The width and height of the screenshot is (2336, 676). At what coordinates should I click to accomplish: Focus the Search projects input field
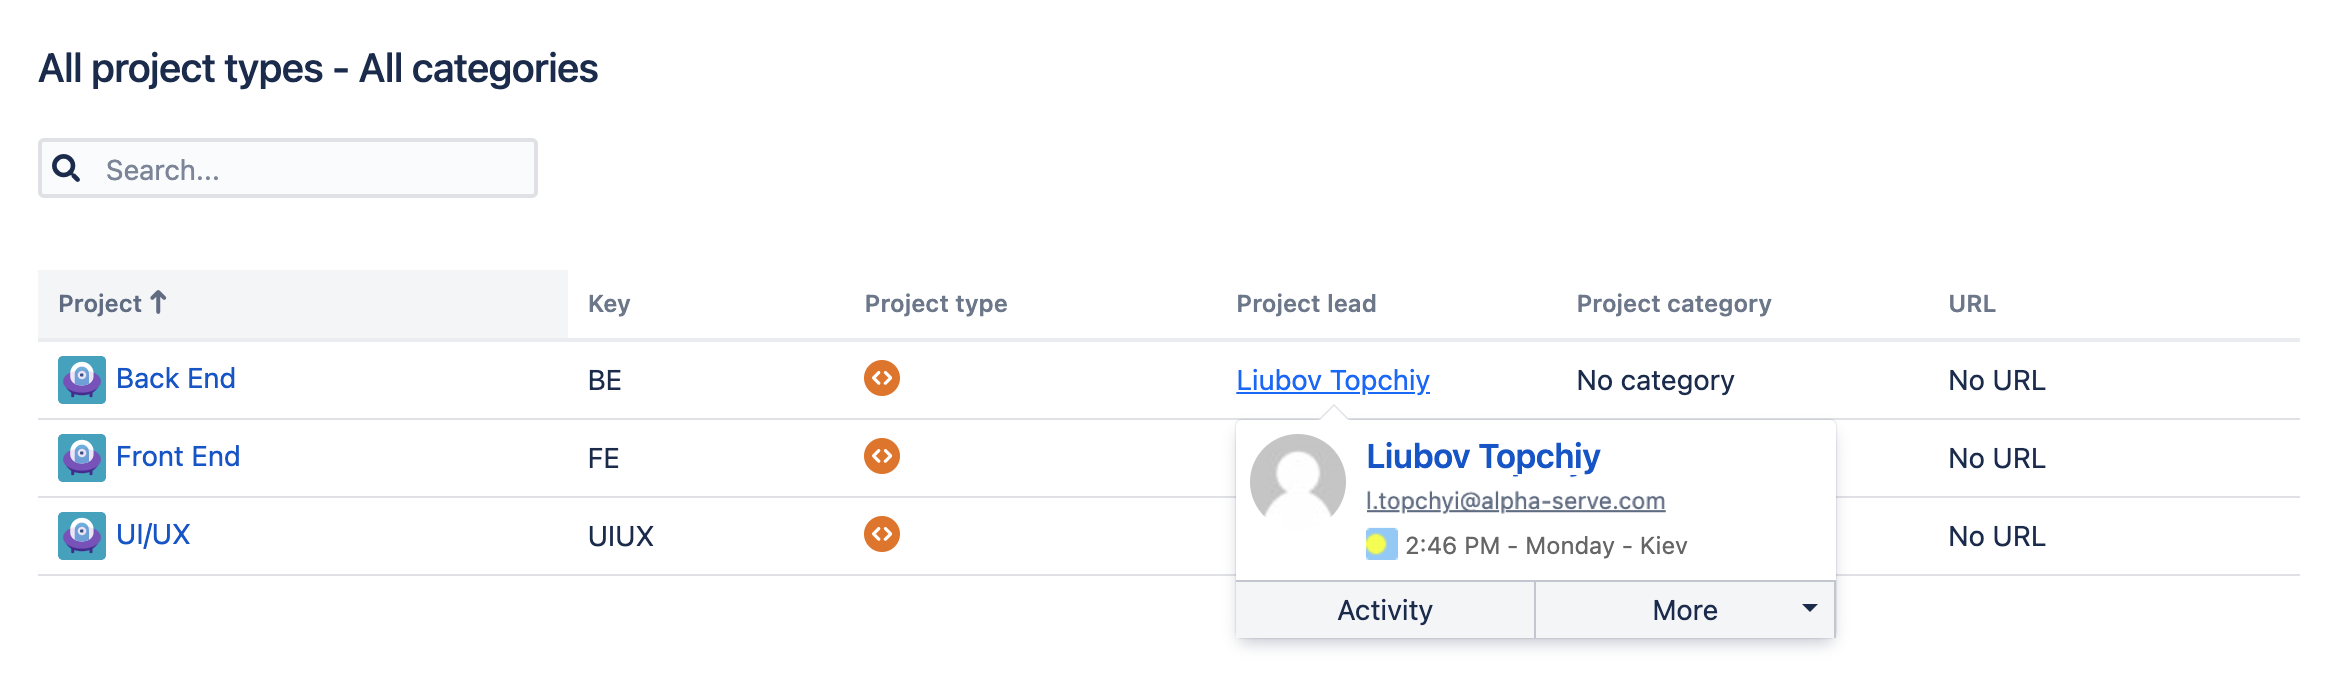click(310, 169)
